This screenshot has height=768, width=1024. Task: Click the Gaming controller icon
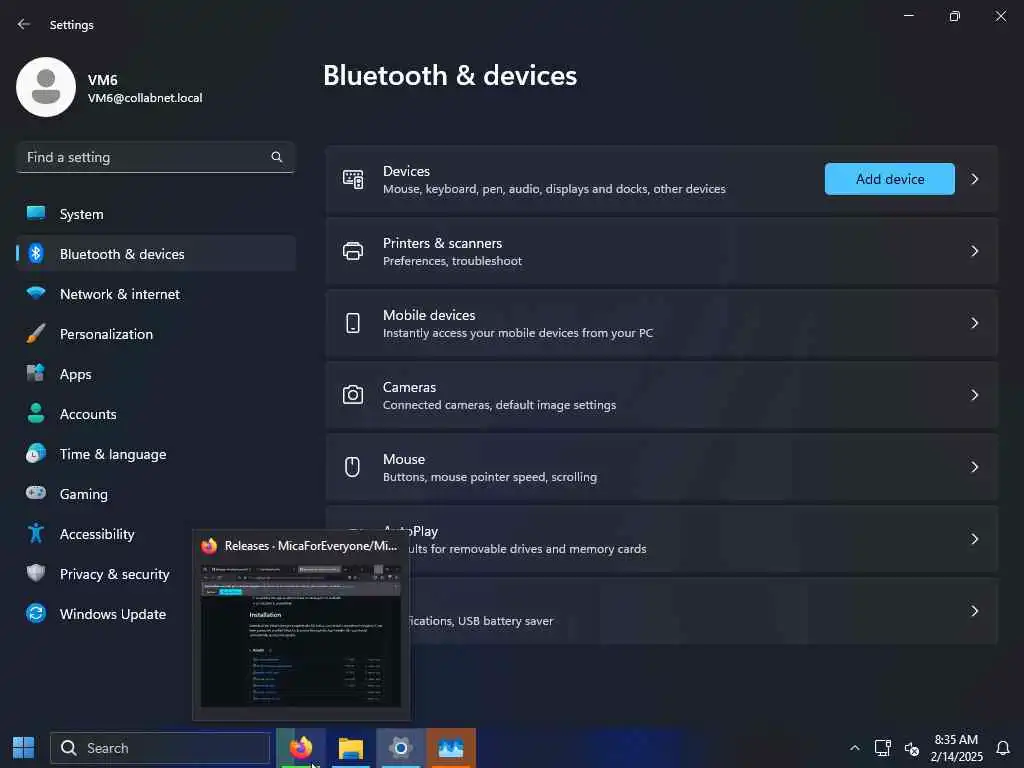tap(36, 493)
